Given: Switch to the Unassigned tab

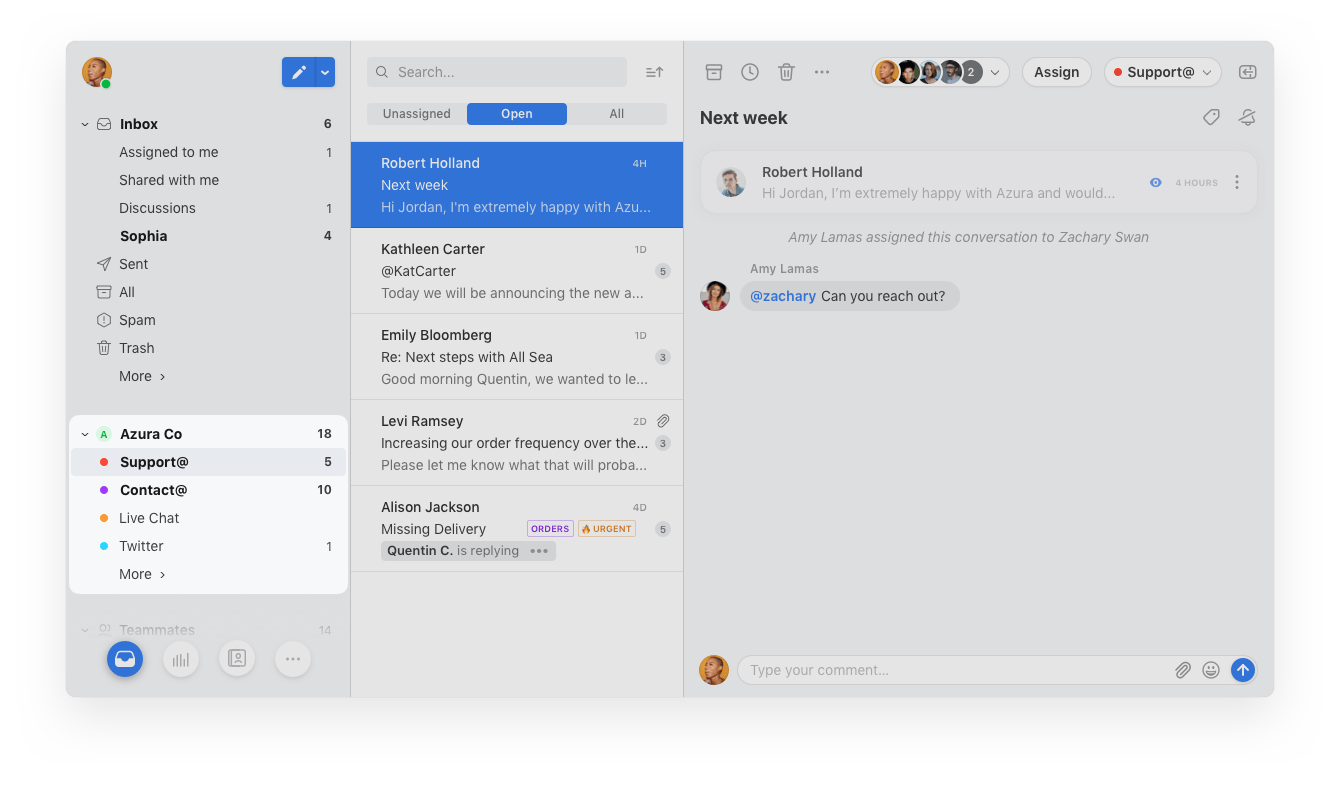Looking at the screenshot, I should pyautogui.click(x=417, y=114).
